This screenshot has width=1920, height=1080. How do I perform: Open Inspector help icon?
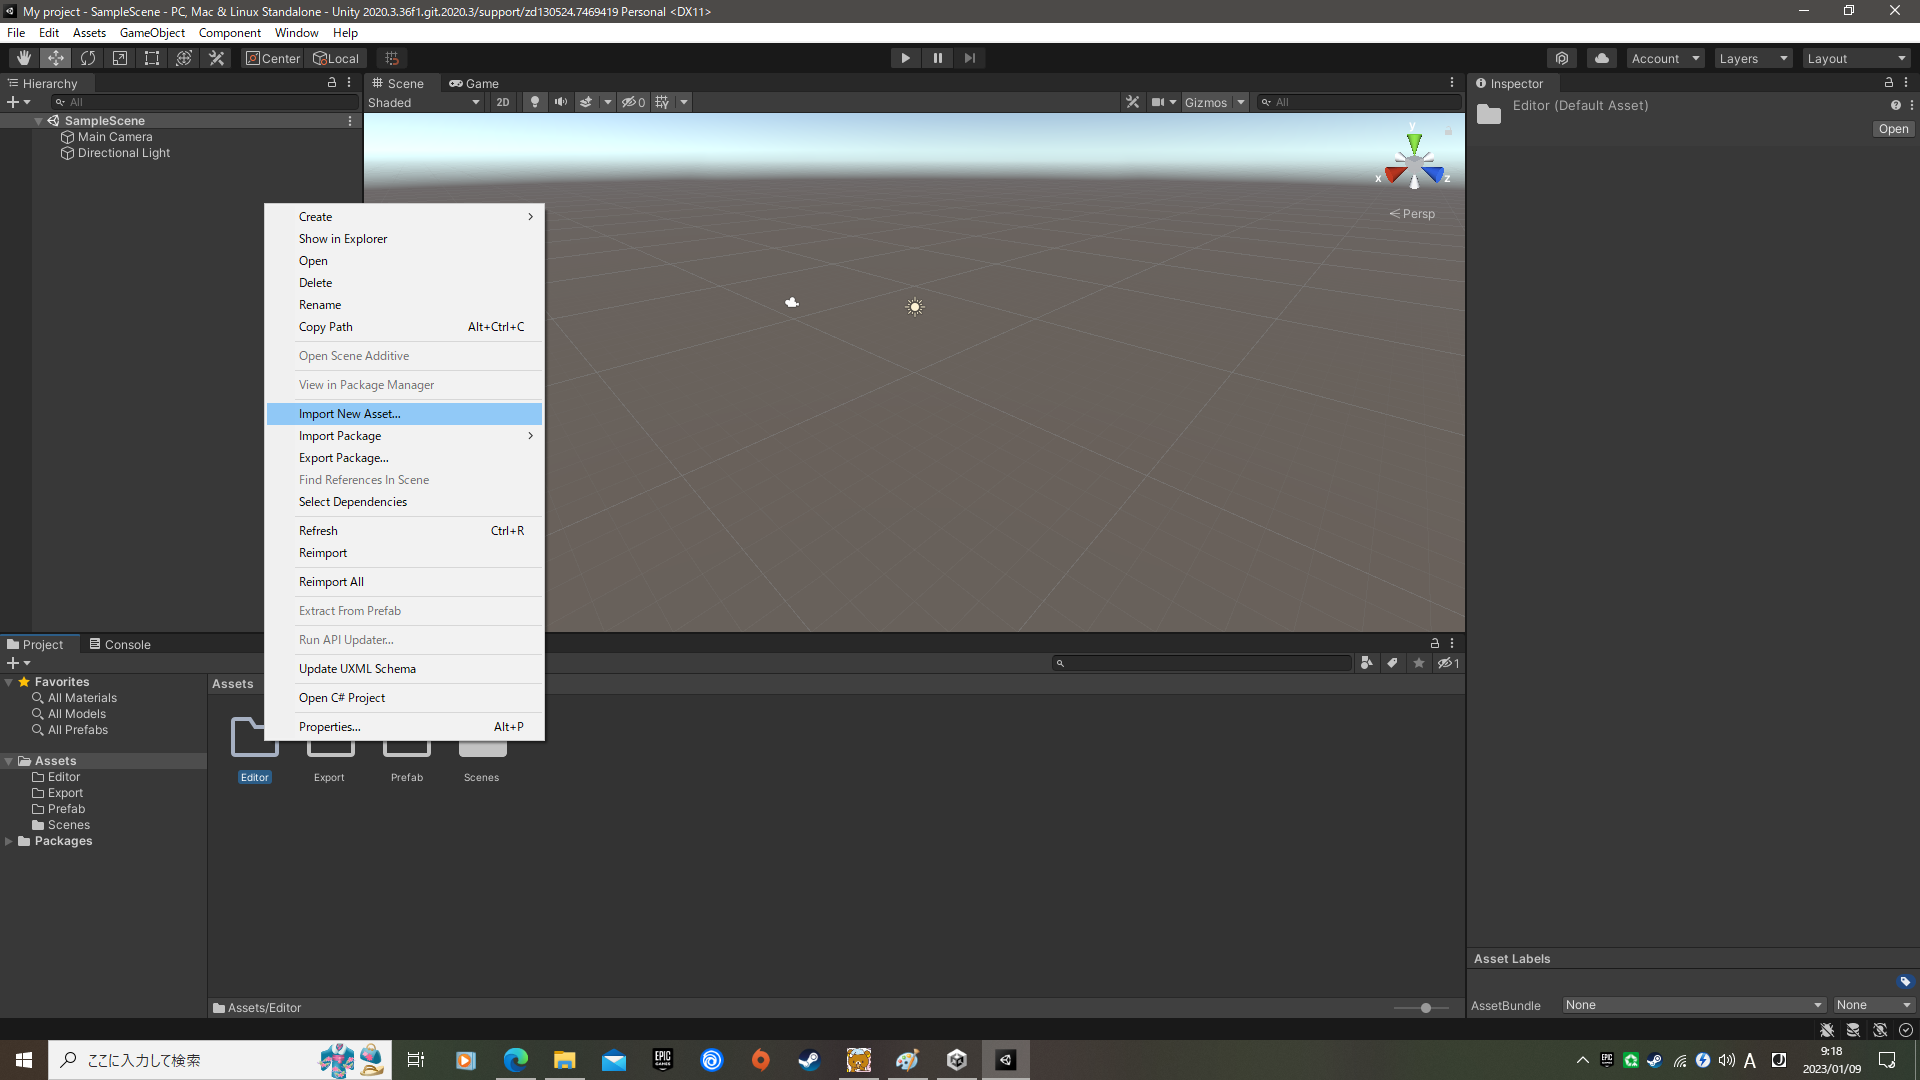1895,105
